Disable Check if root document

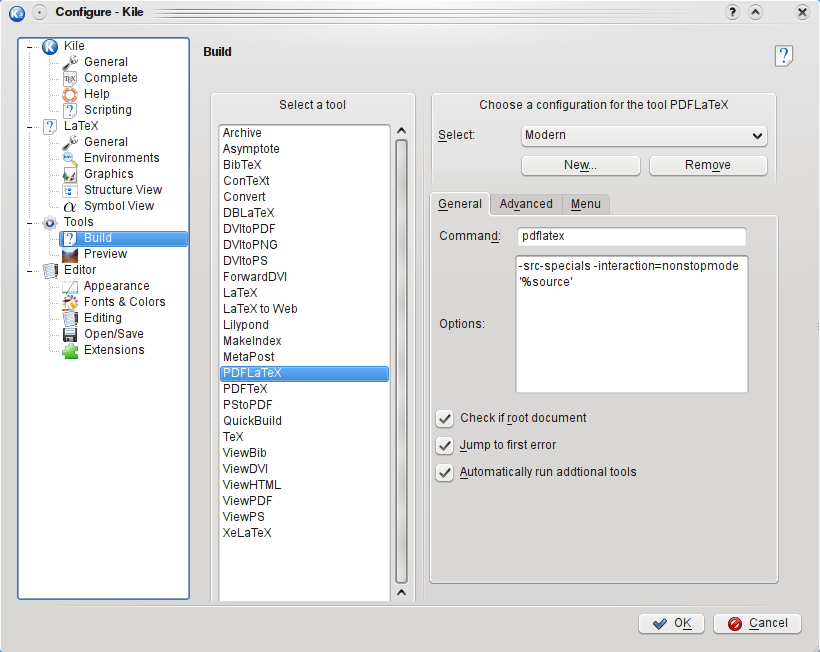click(x=445, y=418)
